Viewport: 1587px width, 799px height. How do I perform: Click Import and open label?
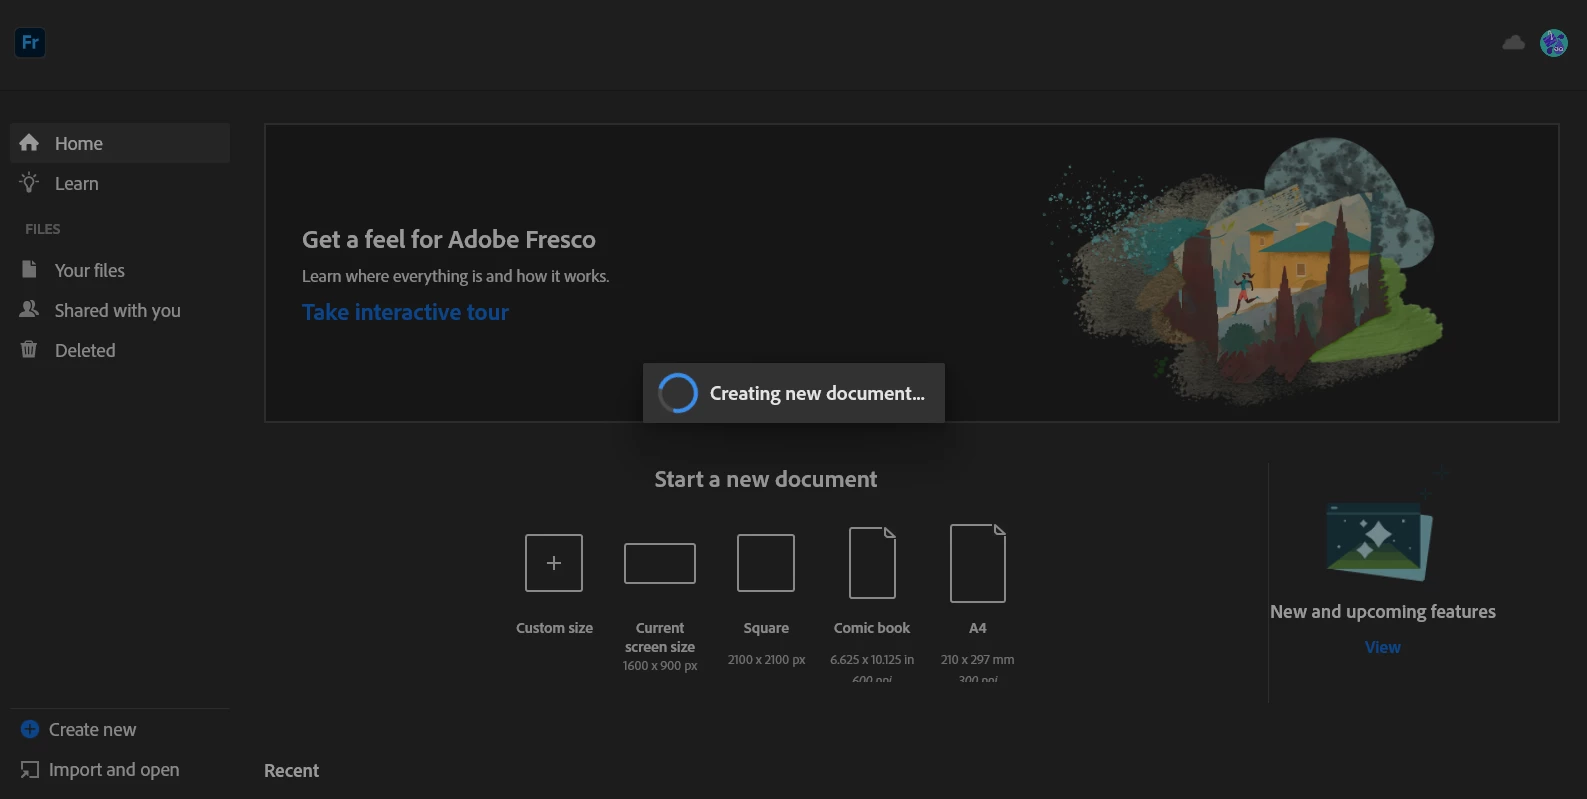point(114,769)
